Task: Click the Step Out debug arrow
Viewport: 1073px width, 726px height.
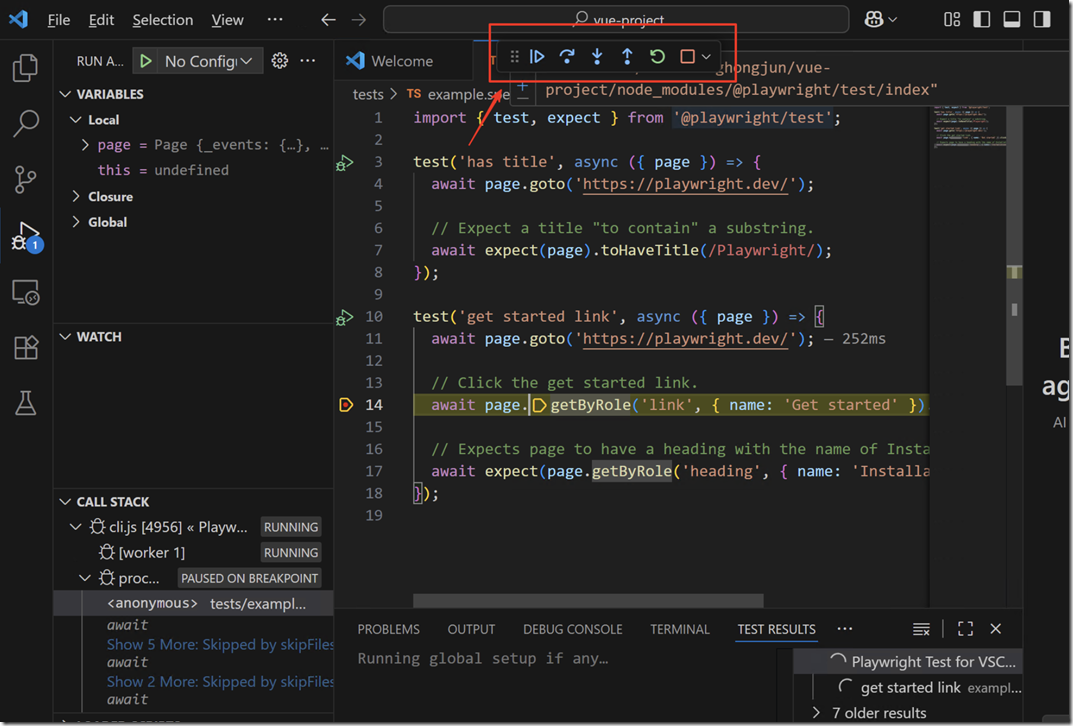Action: (627, 57)
